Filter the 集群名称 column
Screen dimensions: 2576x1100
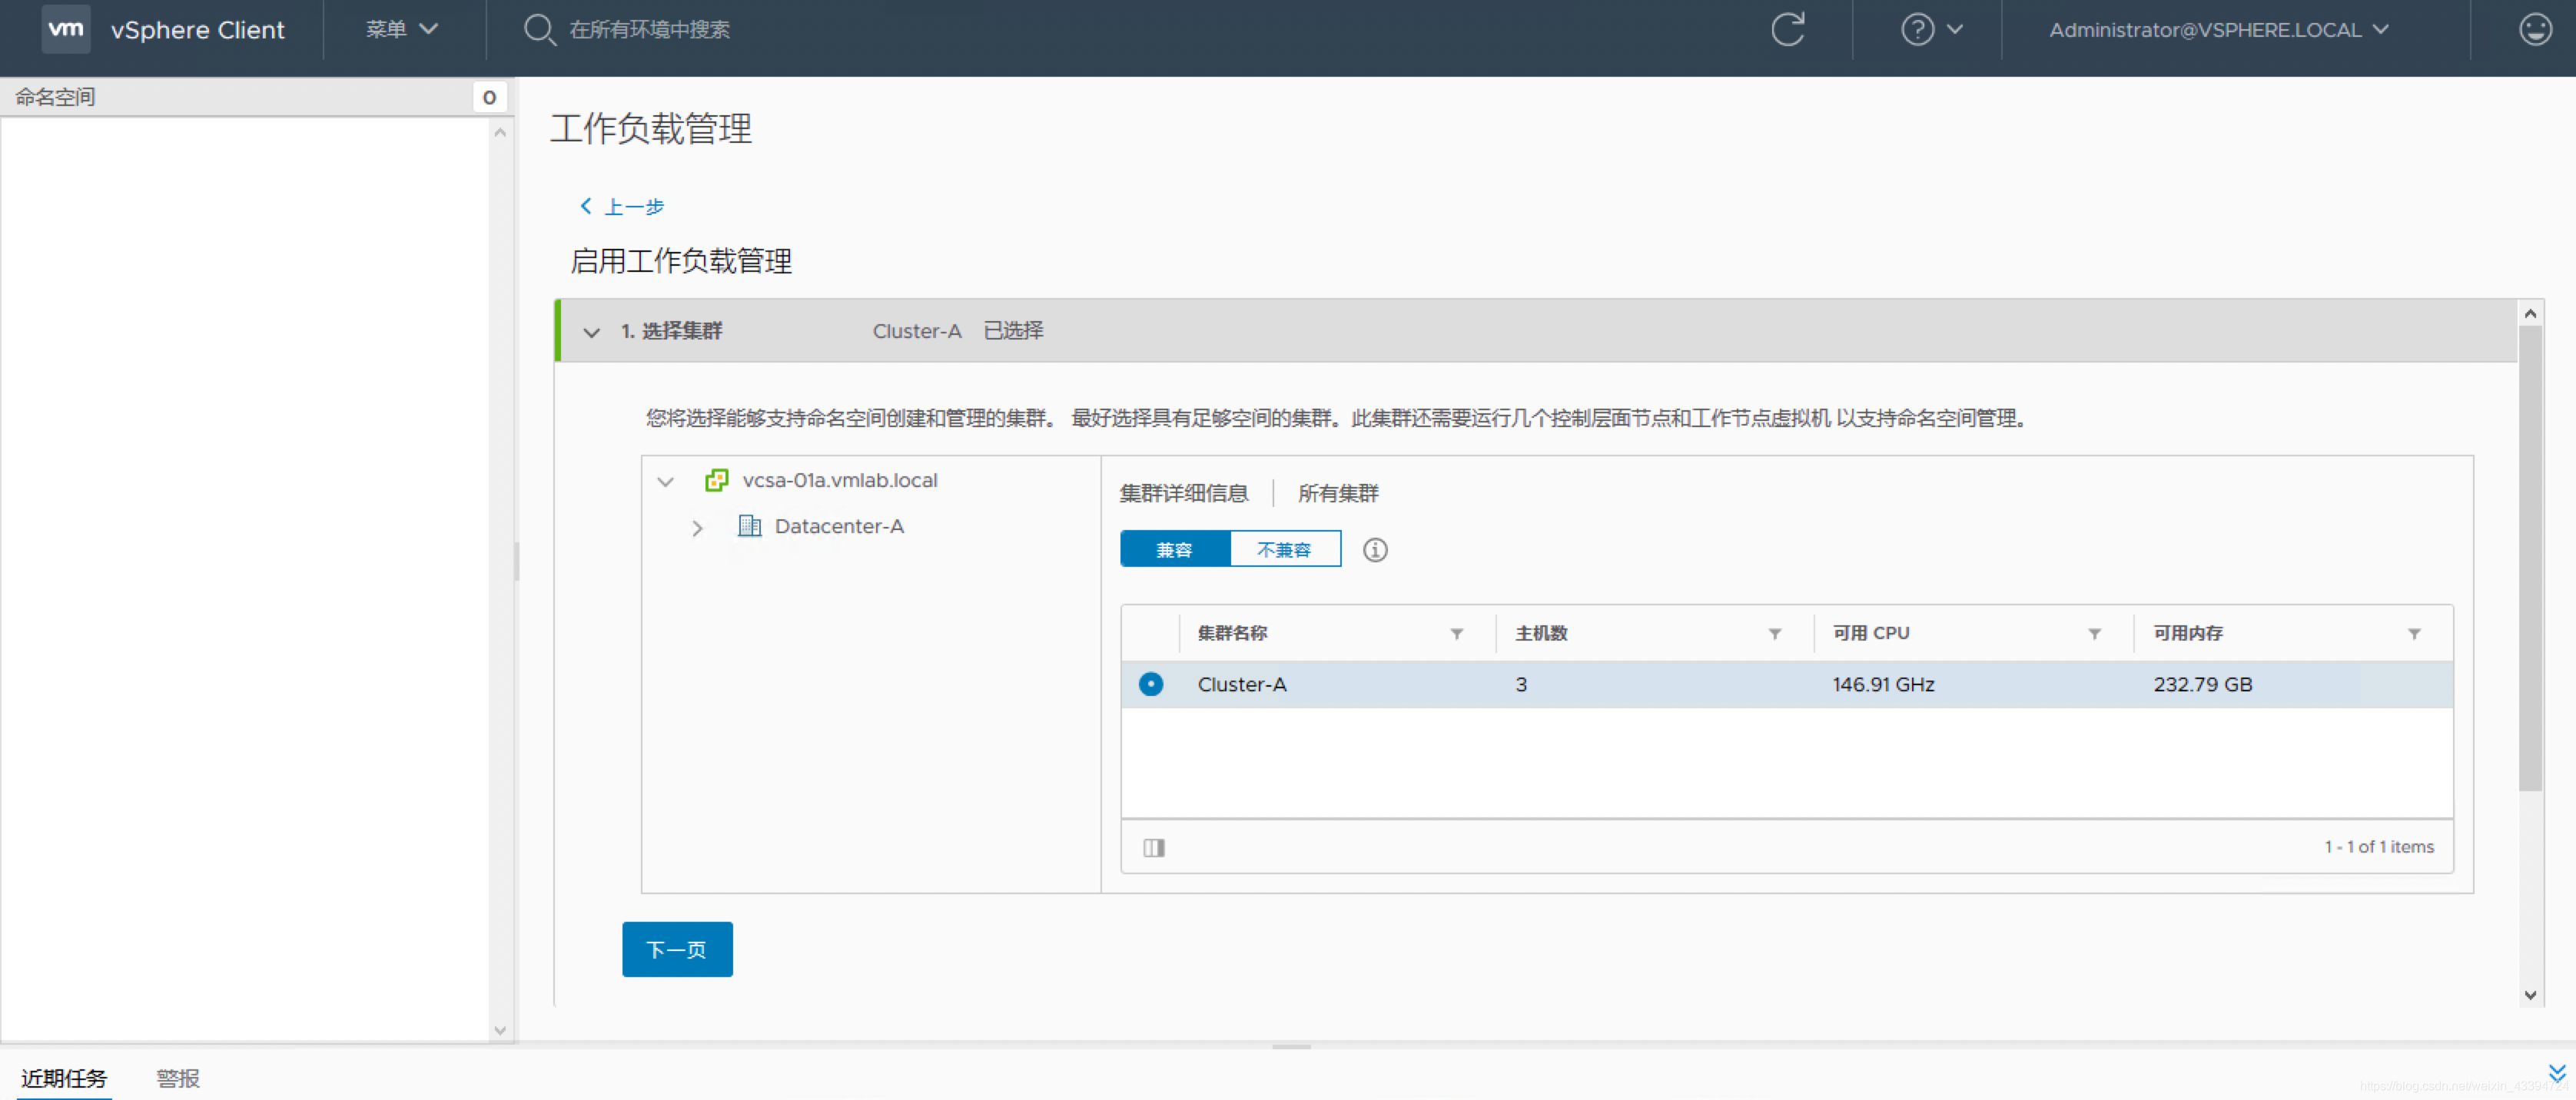pyautogui.click(x=1457, y=634)
